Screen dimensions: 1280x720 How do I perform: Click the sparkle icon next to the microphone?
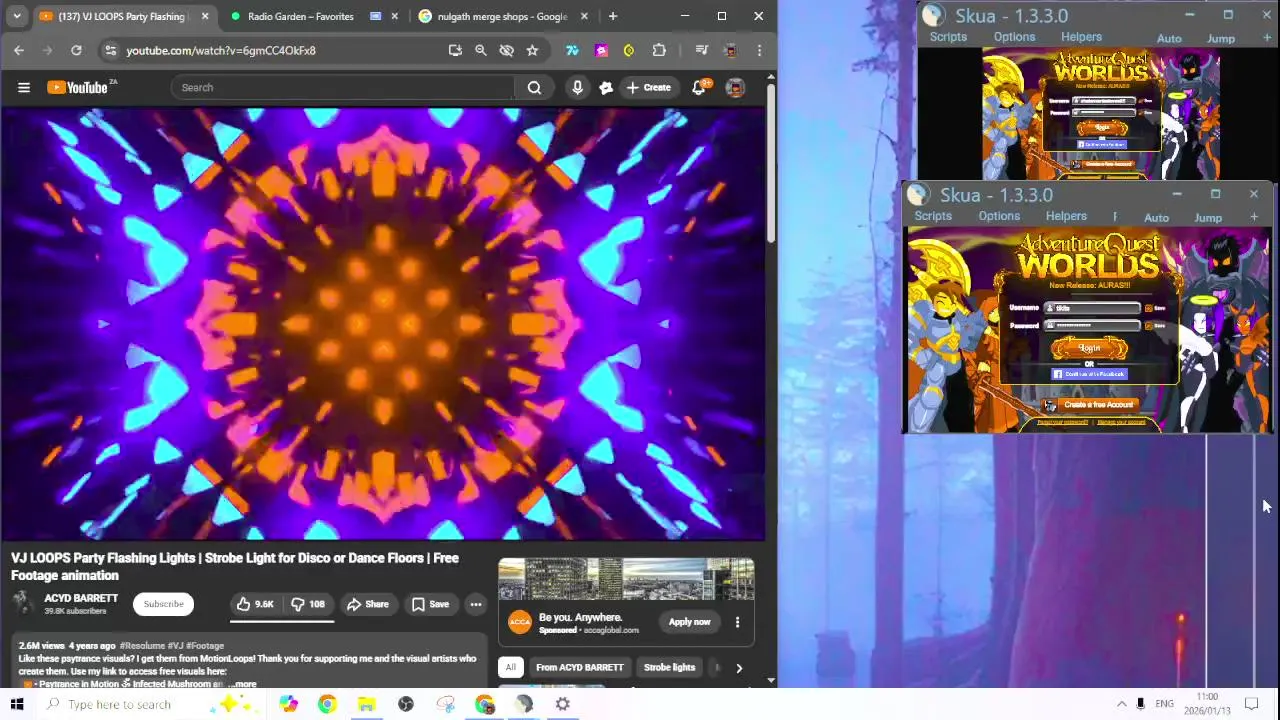coord(606,88)
